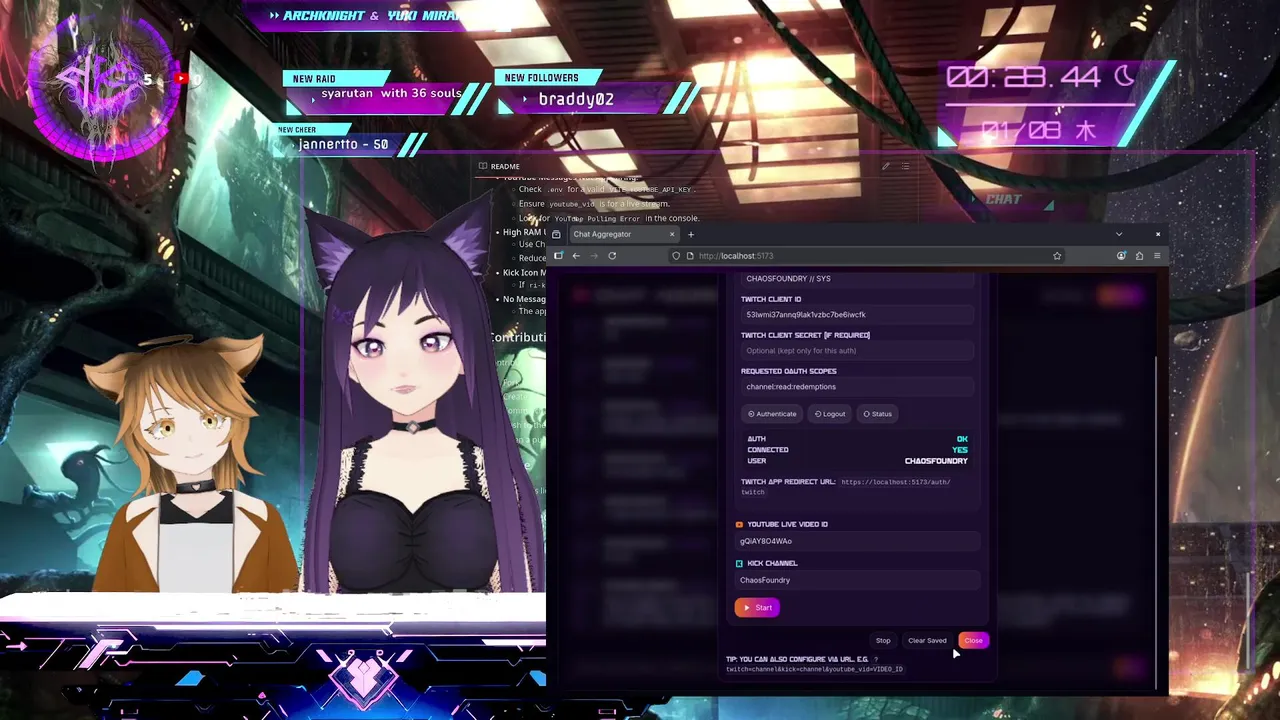This screenshot has width=1280, height=720.
Task: Select the Chat Aggregator tab
Action: pyautogui.click(x=623, y=234)
